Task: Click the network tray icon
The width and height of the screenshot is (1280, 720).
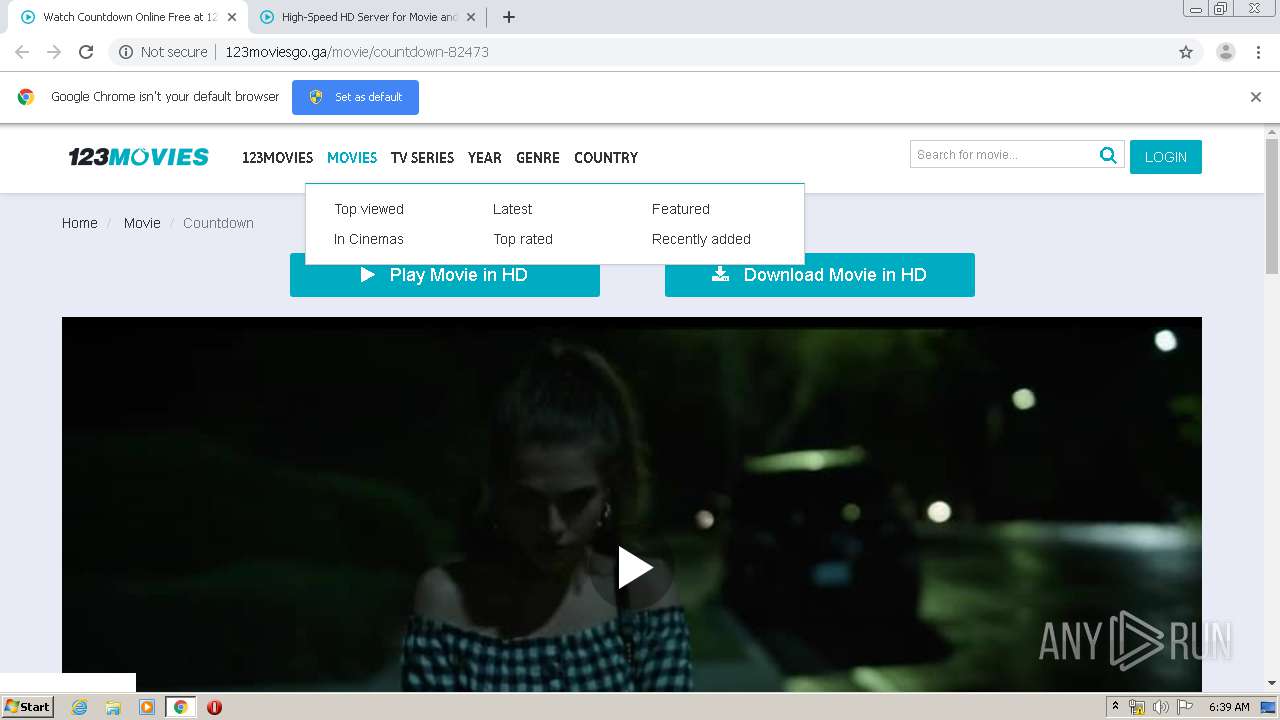Action: (1137, 707)
